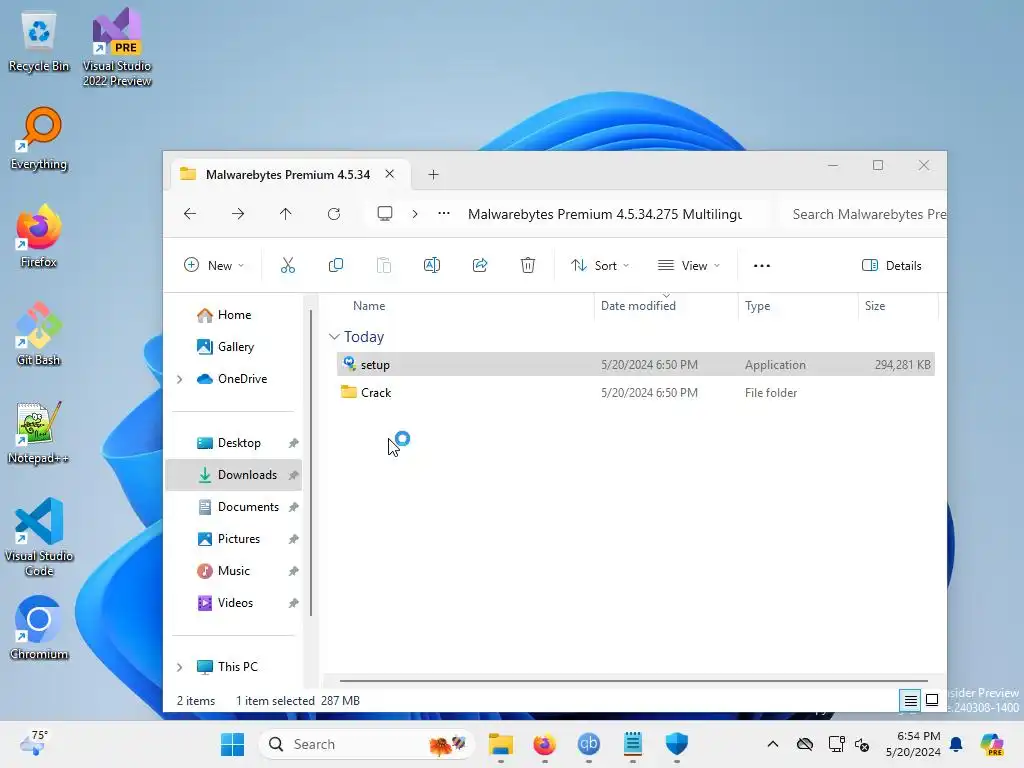Click the Rename icon in toolbar

[x=432, y=265]
